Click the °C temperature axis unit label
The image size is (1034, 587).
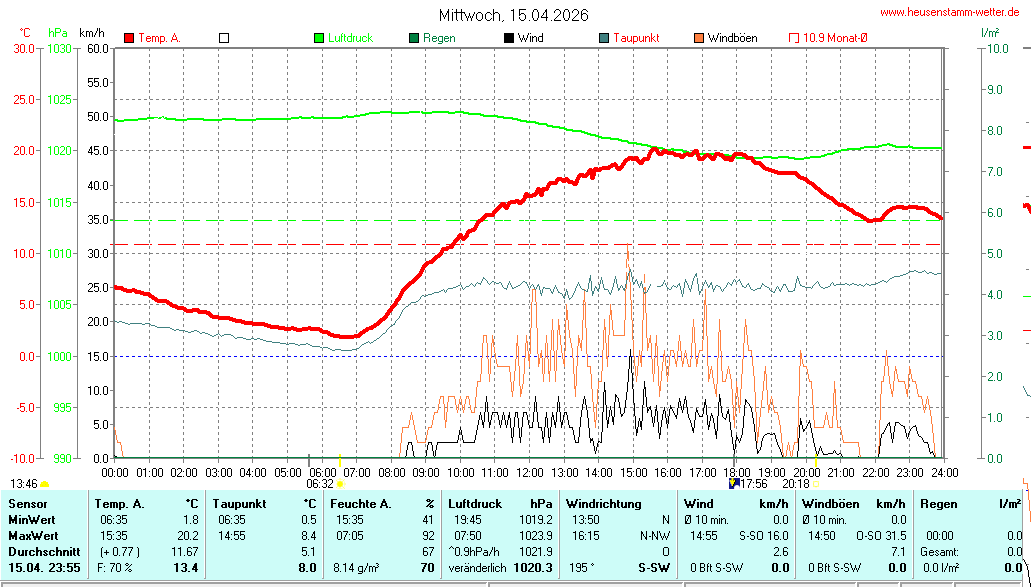pyautogui.click(x=25, y=33)
